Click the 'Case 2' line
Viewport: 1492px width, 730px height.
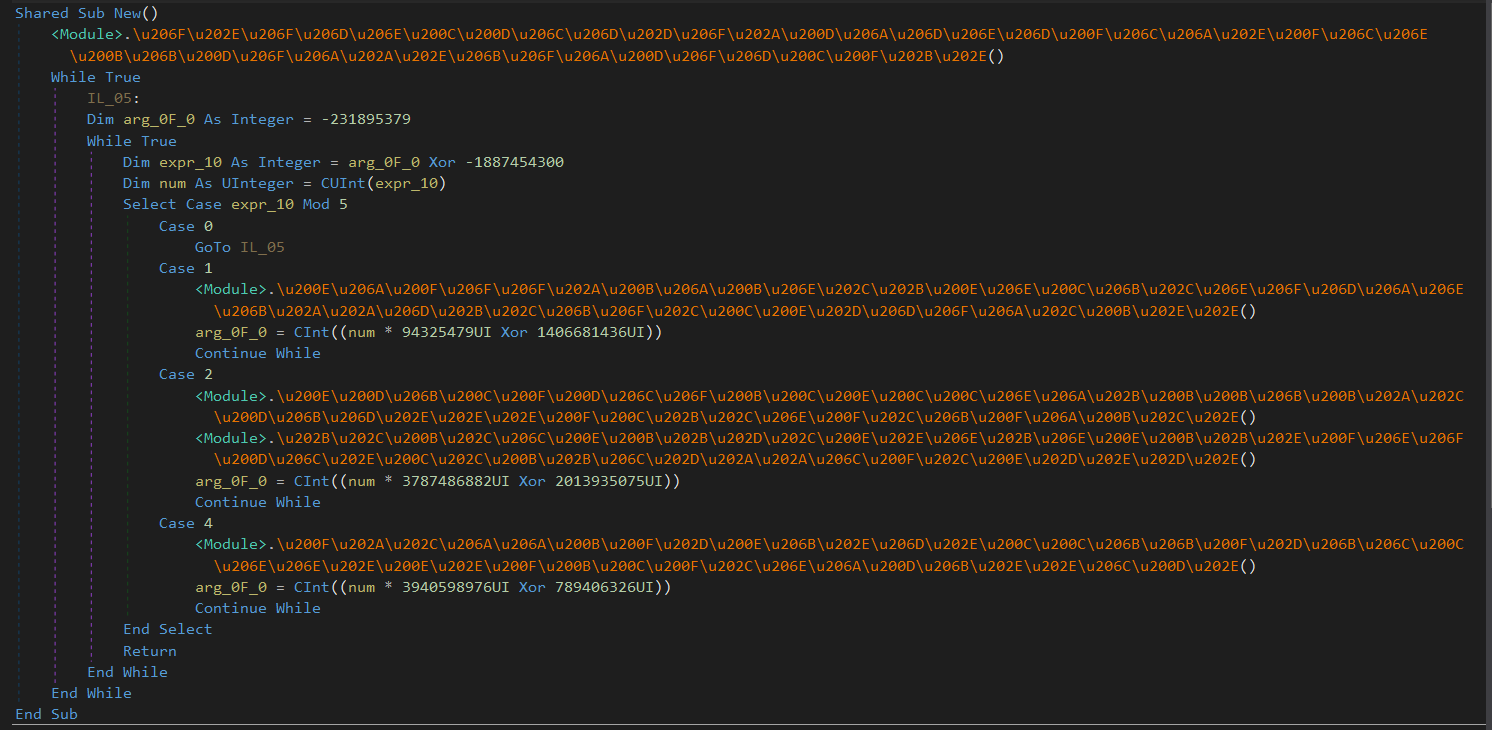coord(186,374)
